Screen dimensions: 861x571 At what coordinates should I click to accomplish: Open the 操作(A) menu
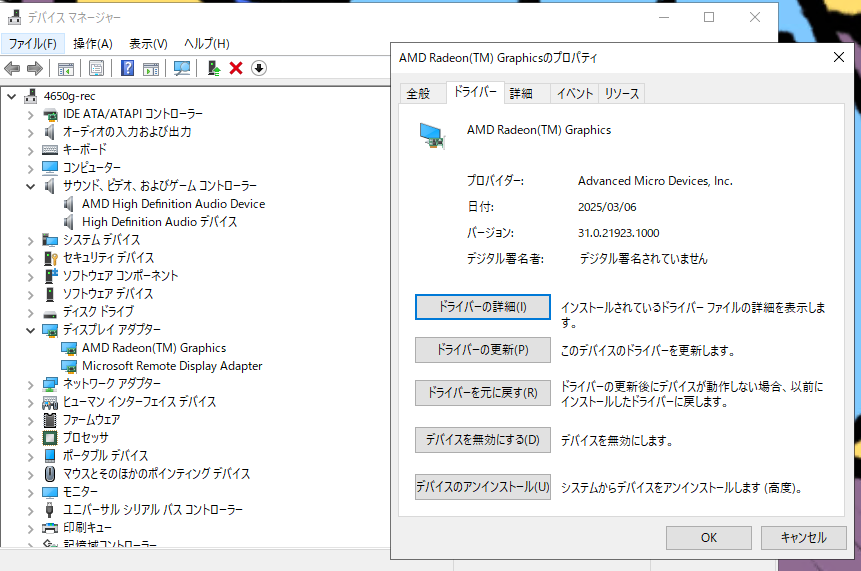[93, 43]
